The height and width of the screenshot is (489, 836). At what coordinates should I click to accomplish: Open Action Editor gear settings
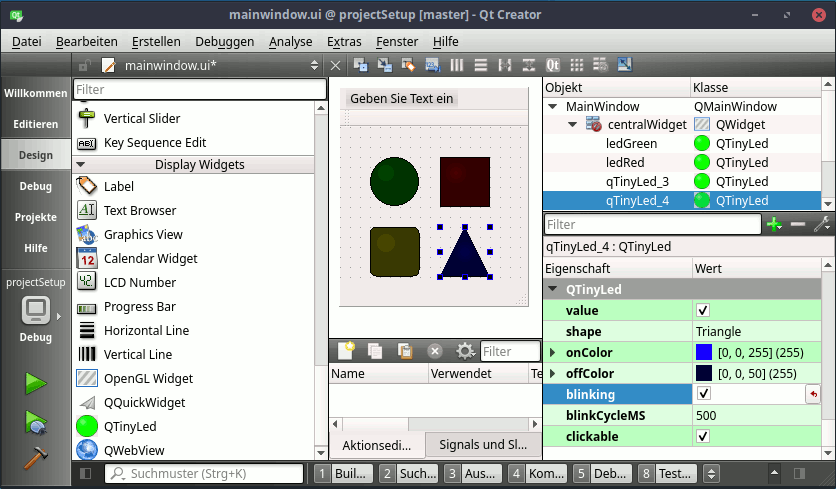pyautogui.click(x=465, y=351)
